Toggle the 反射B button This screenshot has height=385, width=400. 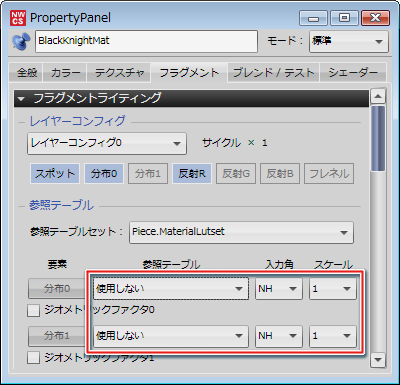click(280, 173)
